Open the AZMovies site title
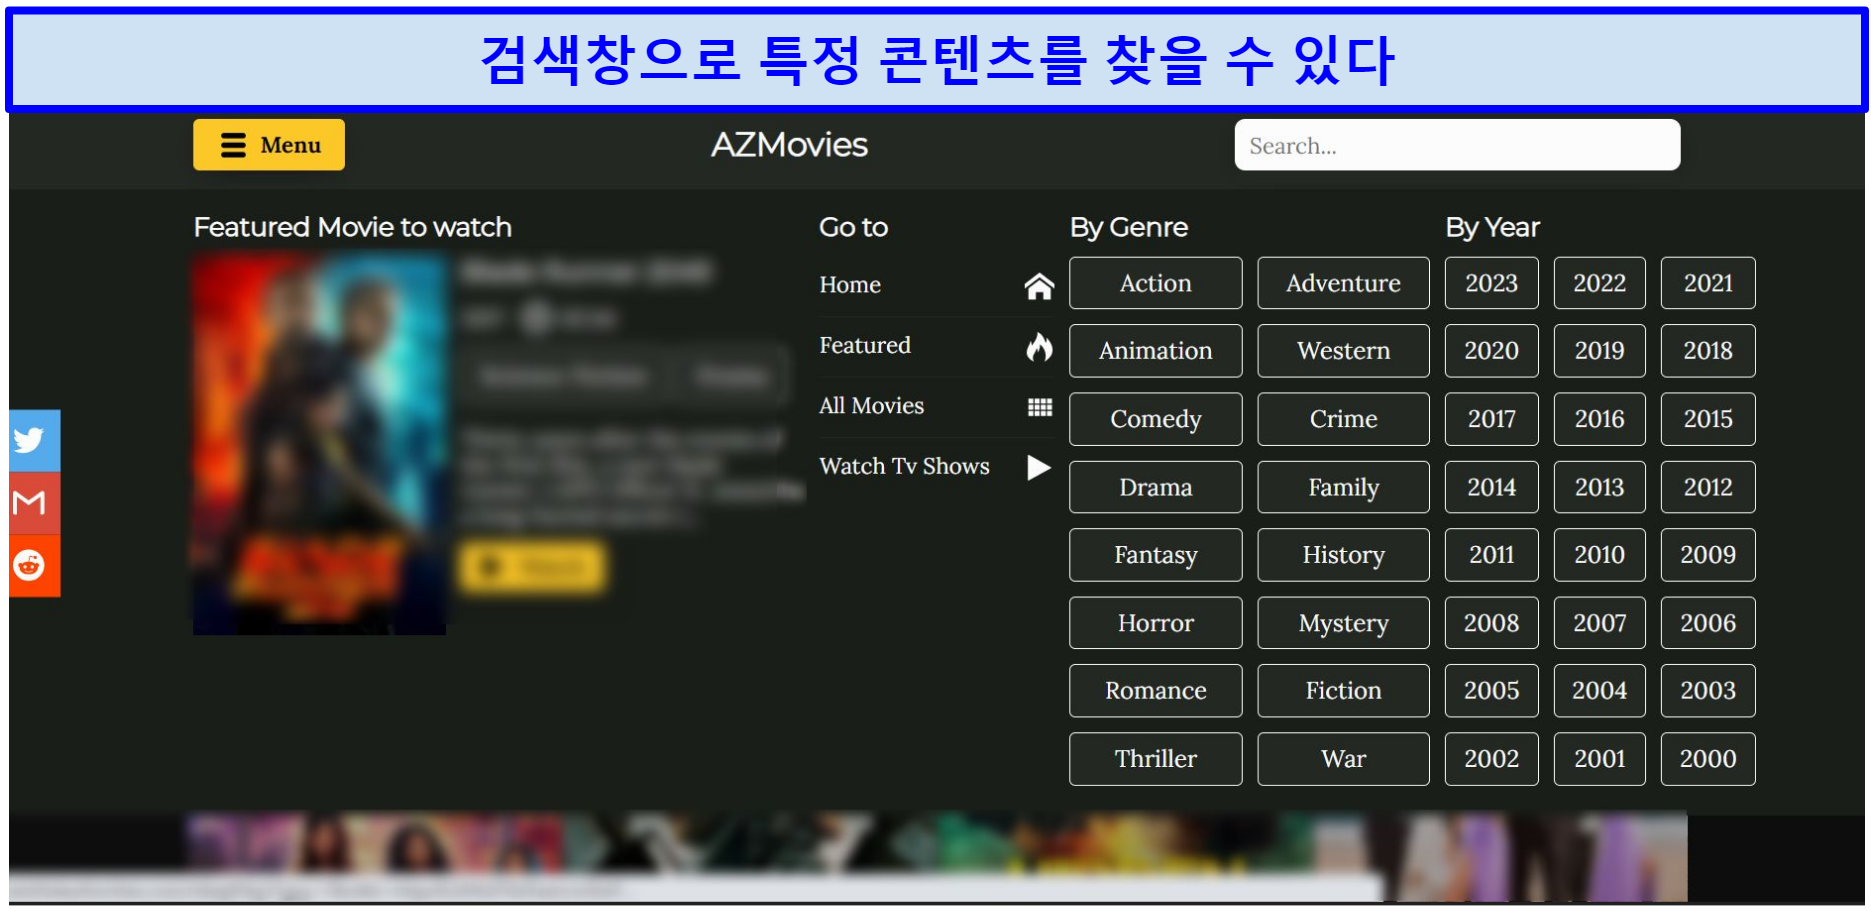This screenshot has width=1871, height=911. click(x=789, y=145)
